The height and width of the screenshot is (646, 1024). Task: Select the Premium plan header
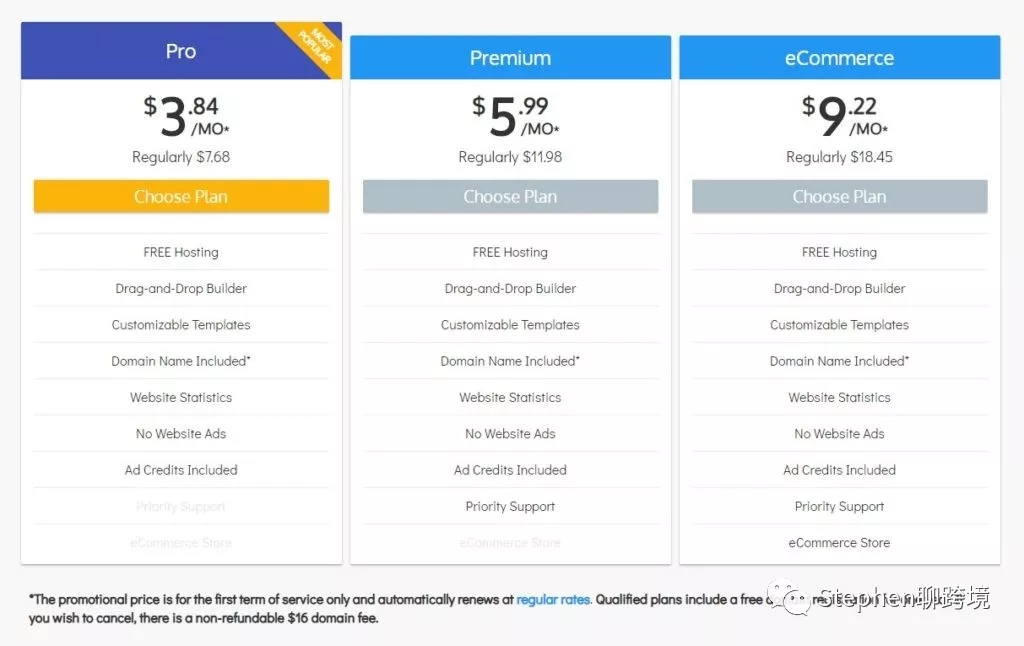pos(510,57)
